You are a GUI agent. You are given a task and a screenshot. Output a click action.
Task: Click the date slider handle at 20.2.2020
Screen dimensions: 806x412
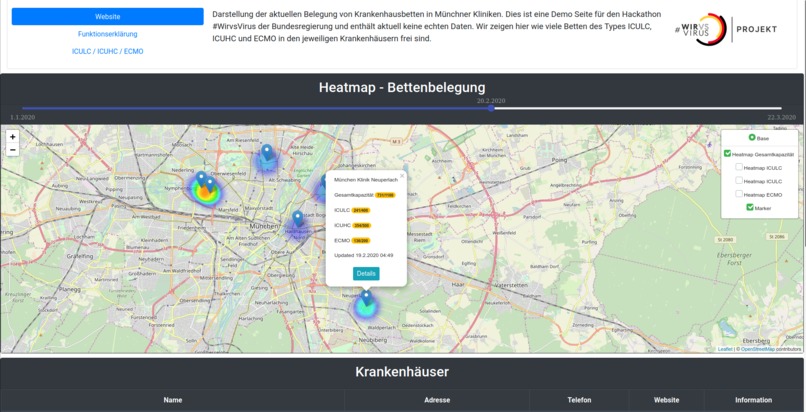(x=491, y=108)
